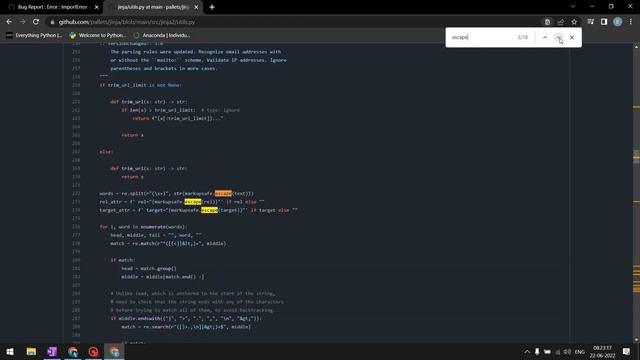Open the volume tray icon
Image resolution: width=640 pixels, height=360 pixels.
click(567, 352)
